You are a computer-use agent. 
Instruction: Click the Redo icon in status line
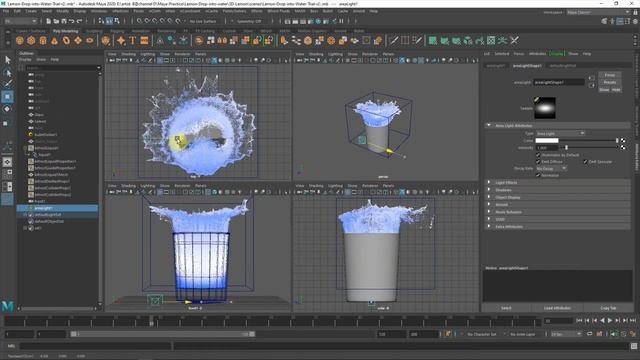coord(80,21)
